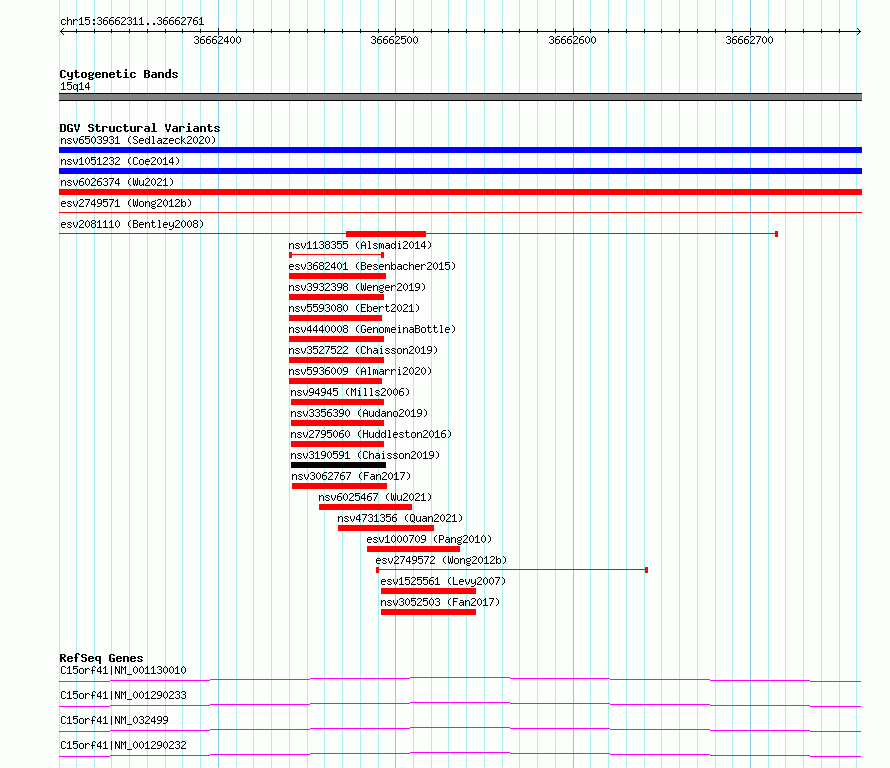
Task: Click the black bar under nsv3190591
Action: [338, 465]
